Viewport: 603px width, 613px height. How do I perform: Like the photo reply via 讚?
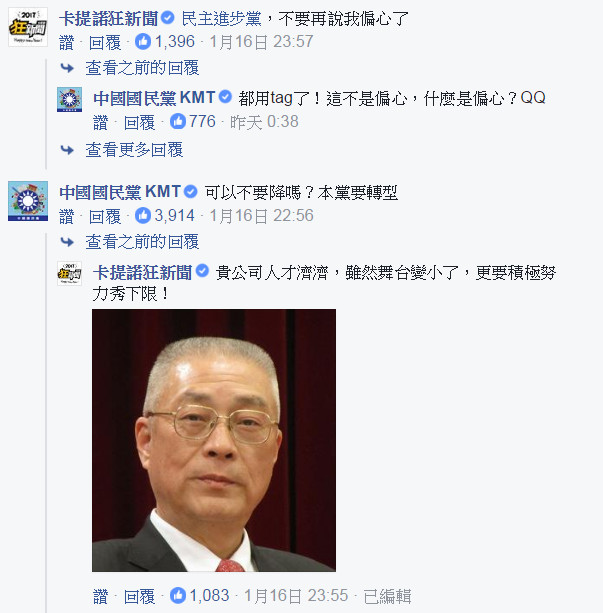(x=101, y=596)
